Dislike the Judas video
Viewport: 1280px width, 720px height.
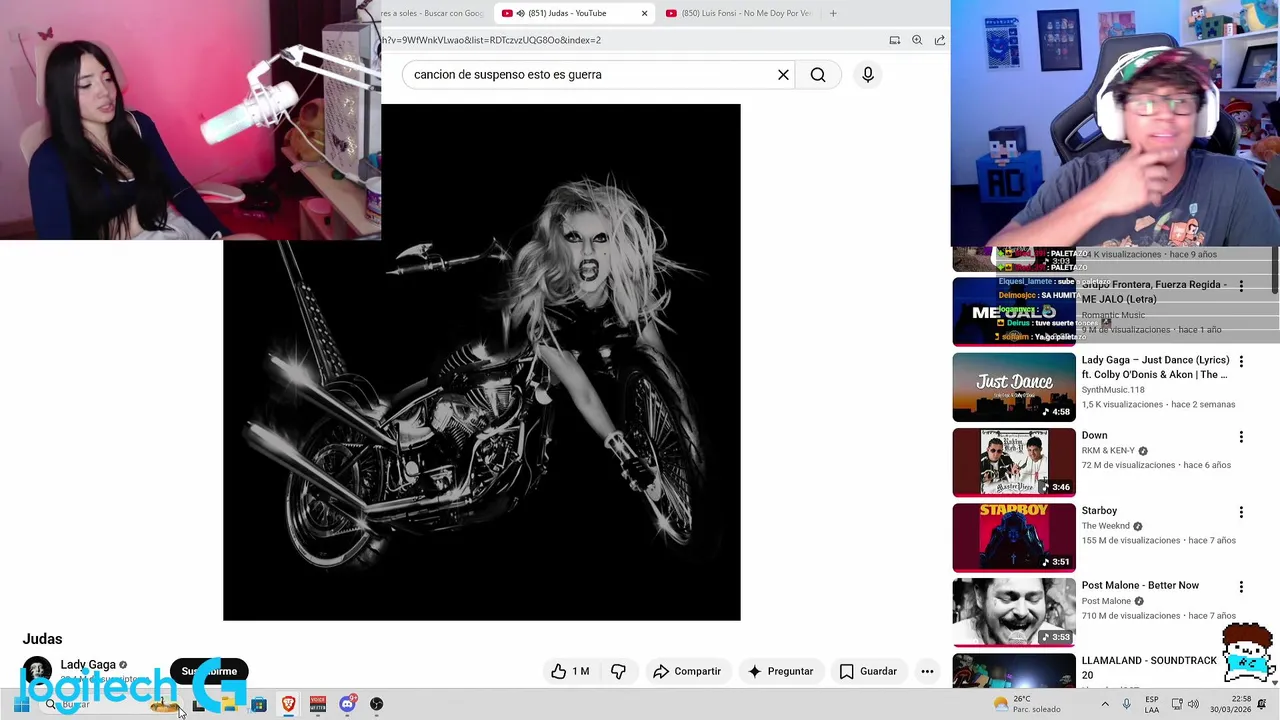click(x=618, y=671)
